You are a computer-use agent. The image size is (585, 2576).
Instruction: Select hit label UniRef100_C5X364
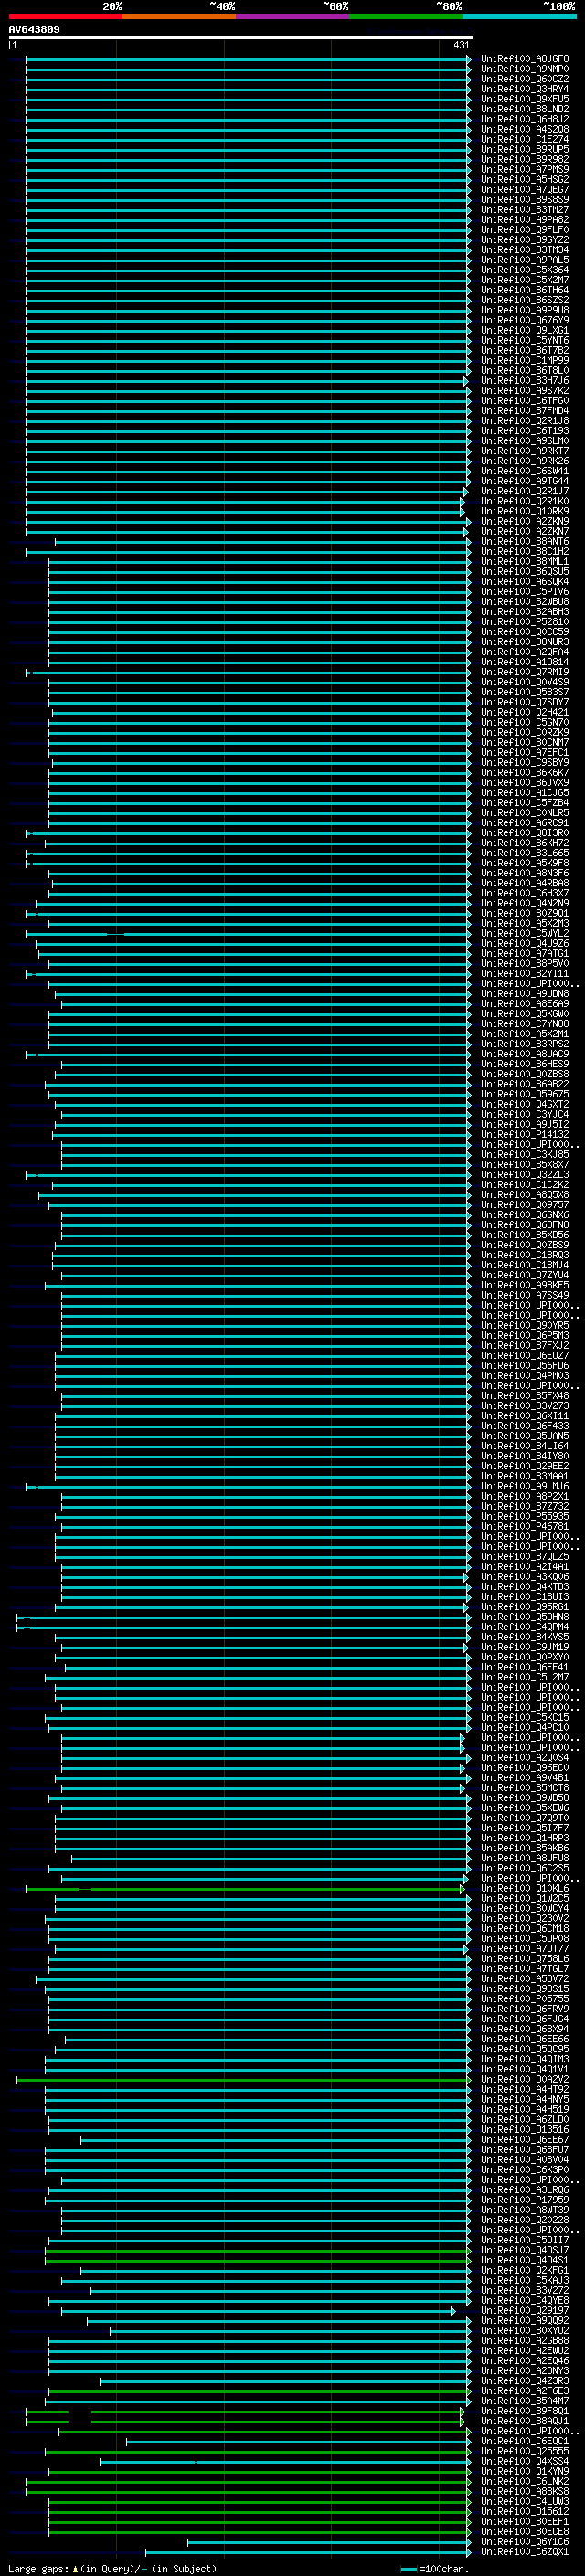[x=525, y=270]
